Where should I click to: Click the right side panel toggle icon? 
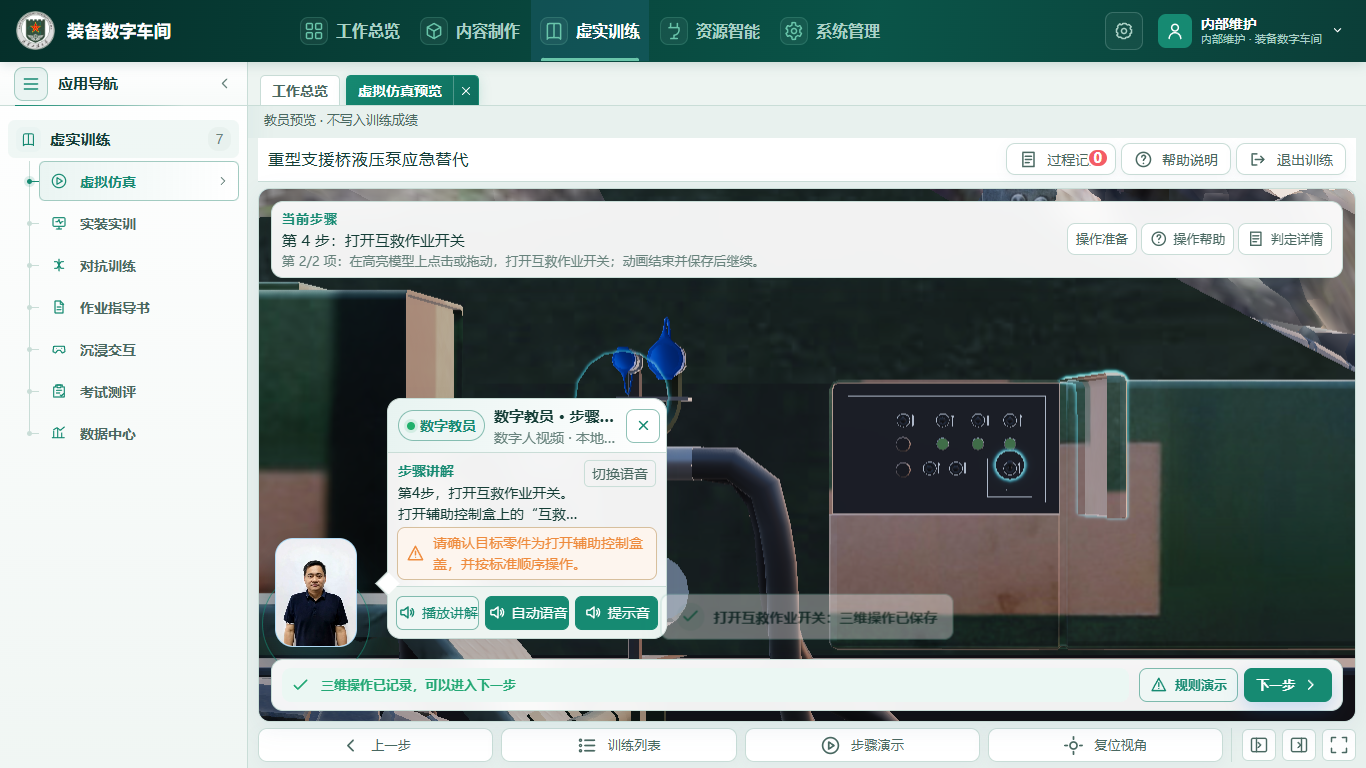[1299, 745]
